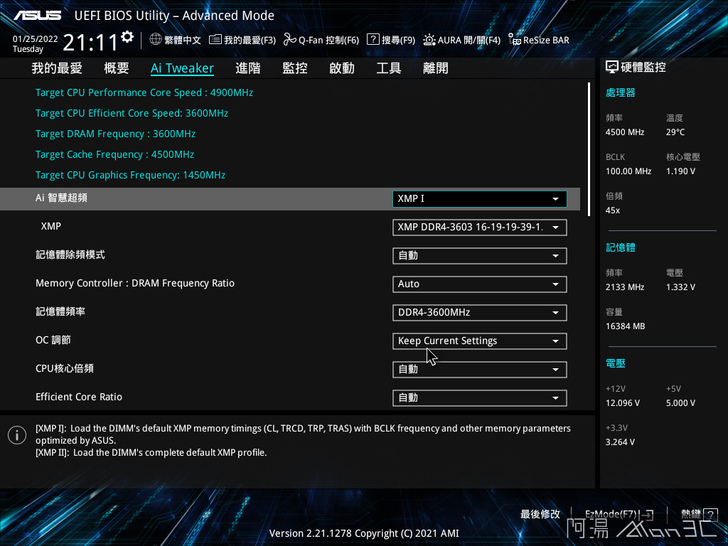Screen dimensions: 728x546
Task: Expand the Ai 智慧超頻 XMP I dropdown
Action: 479,199
